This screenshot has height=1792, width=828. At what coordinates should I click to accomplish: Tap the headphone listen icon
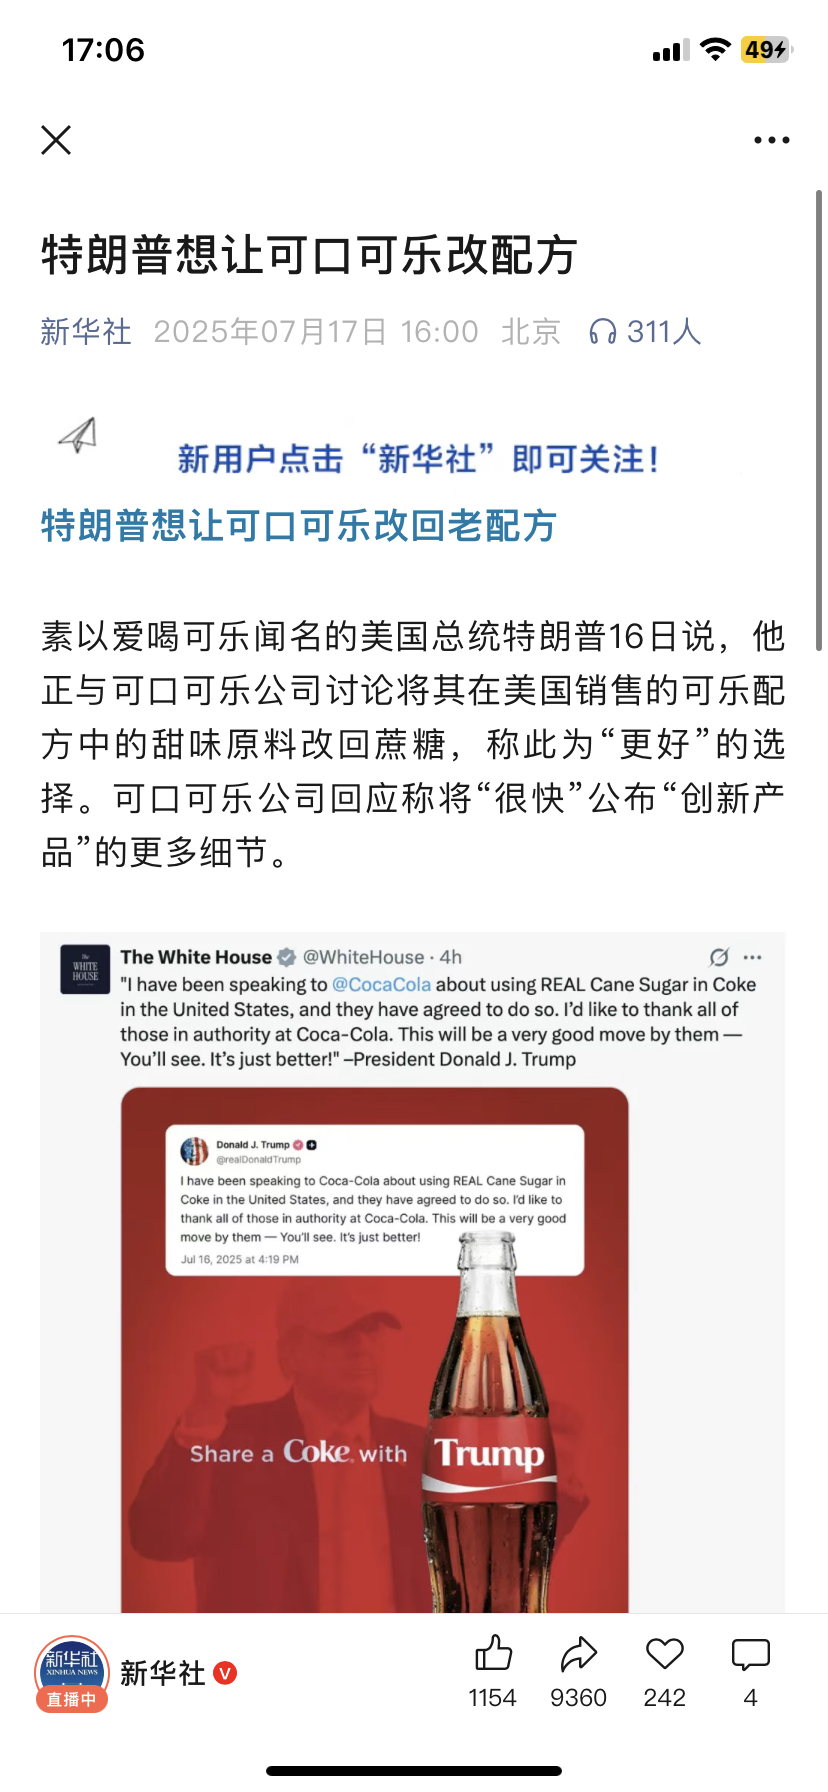pyautogui.click(x=603, y=331)
